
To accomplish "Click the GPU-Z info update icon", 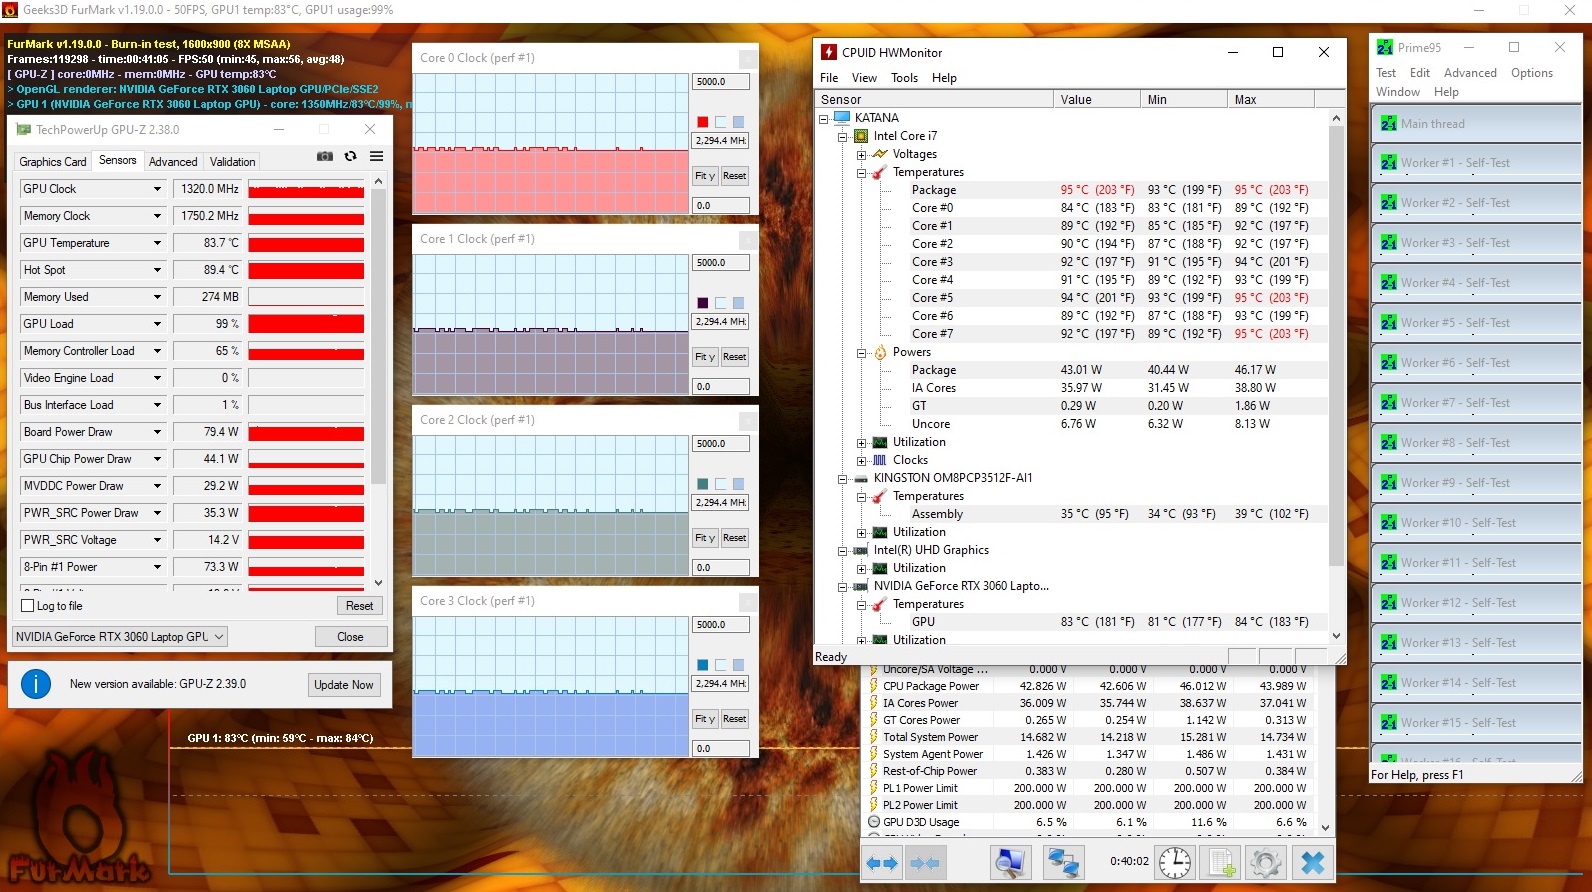I will click(36, 684).
